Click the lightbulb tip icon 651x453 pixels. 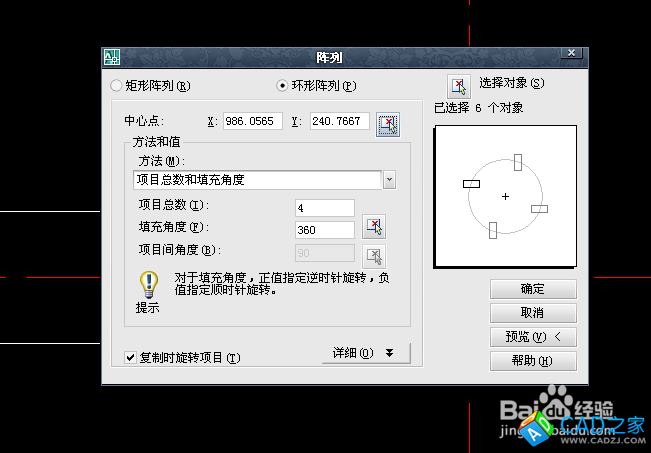(148, 284)
